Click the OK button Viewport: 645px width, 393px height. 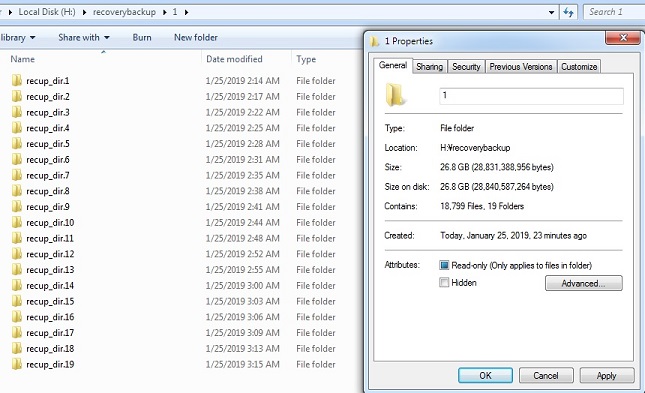[485, 375]
